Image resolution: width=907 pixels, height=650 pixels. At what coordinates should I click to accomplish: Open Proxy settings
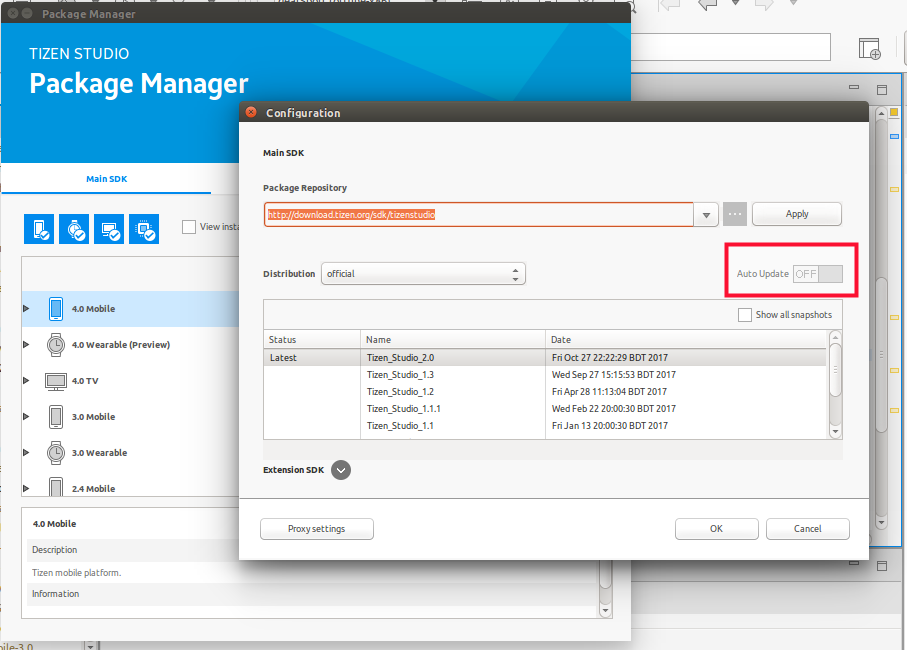(x=316, y=529)
